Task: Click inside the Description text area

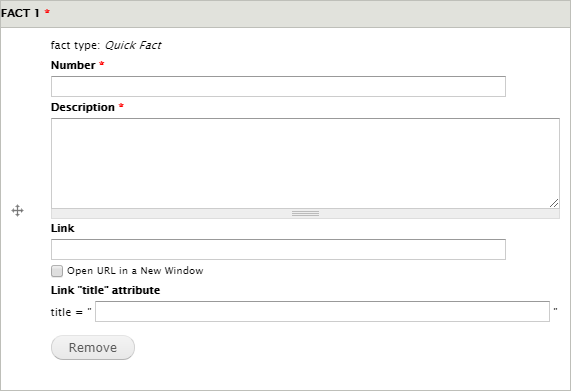Action: click(305, 163)
